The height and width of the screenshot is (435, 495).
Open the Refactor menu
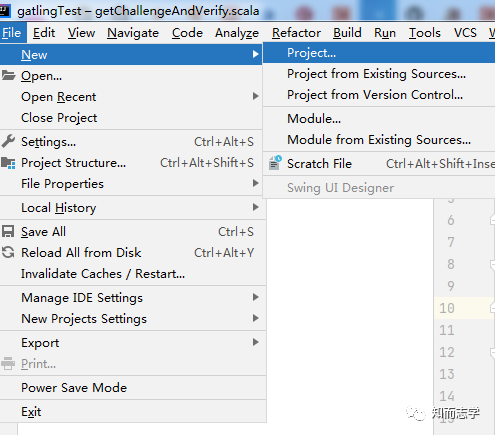296,33
